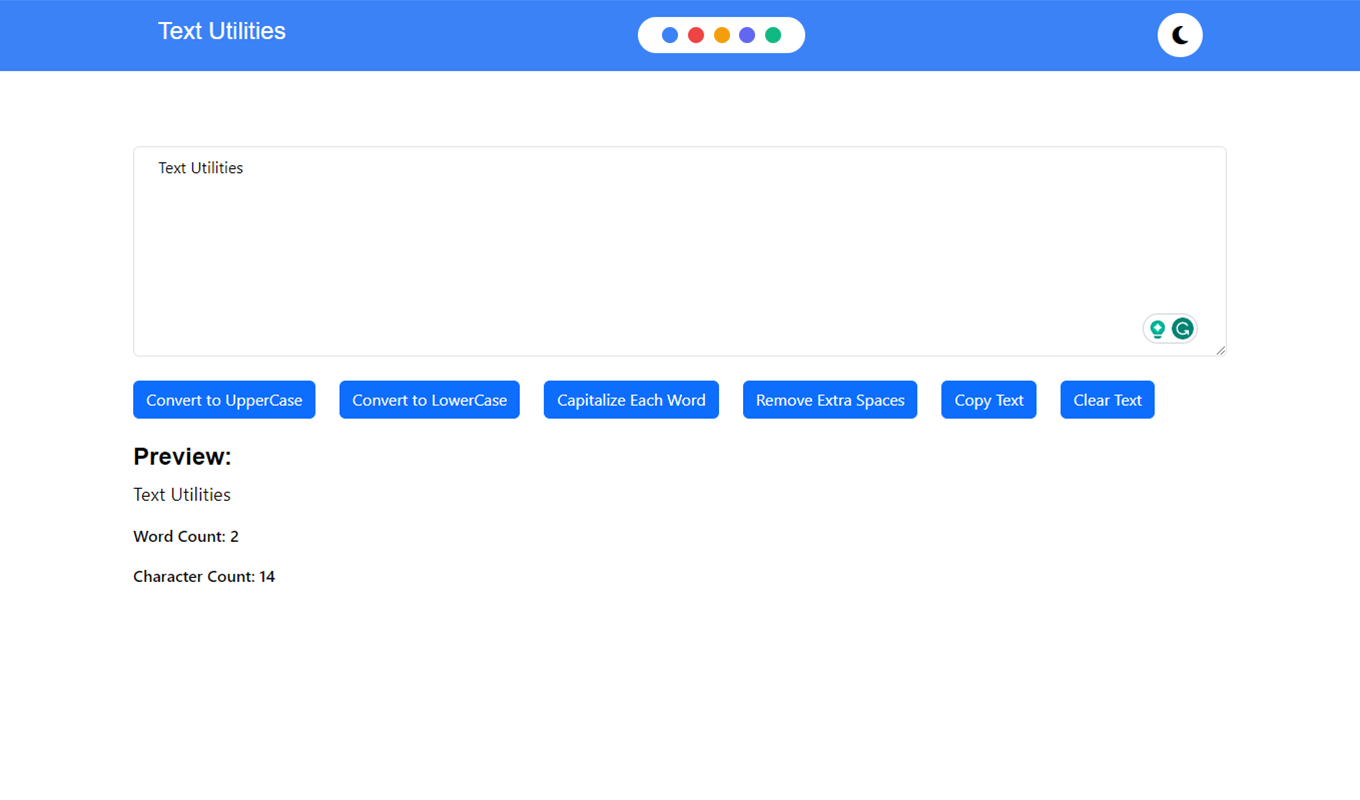Click the Word Count: 2 label
This screenshot has width=1360, height=800.
pos(186,537)
